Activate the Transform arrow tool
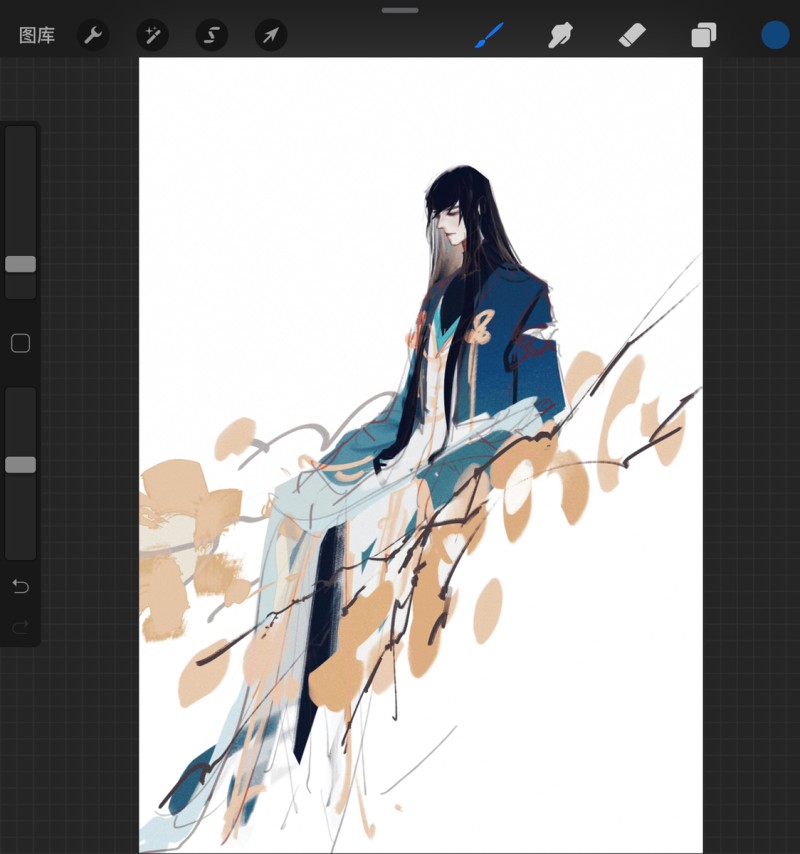 [x=271, y=35]
